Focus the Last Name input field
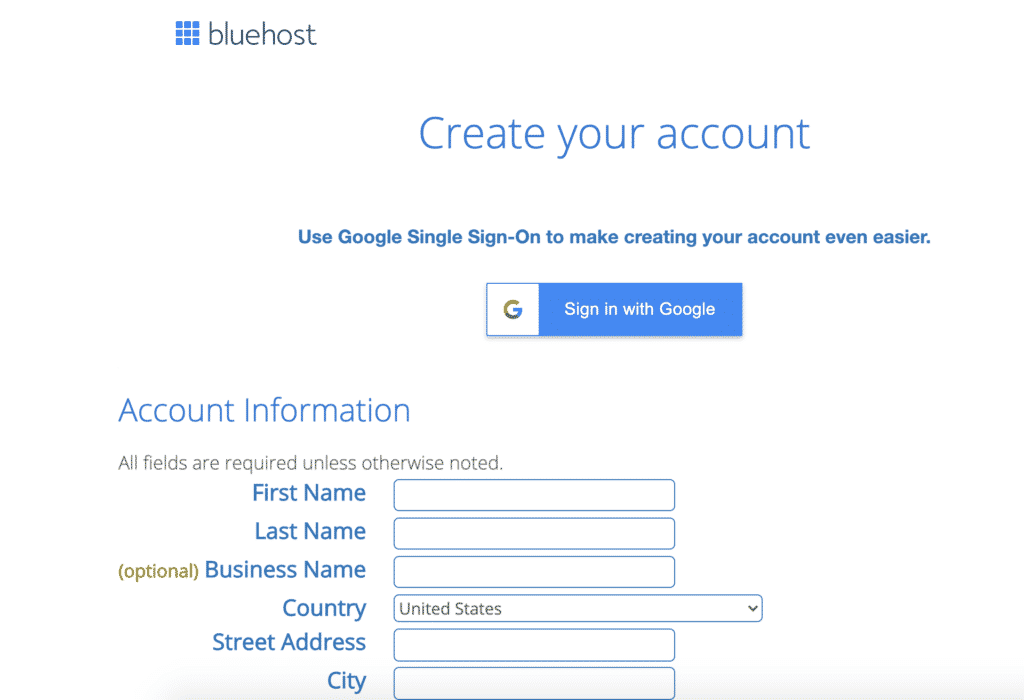1024x700 pixels. (534, 533)
